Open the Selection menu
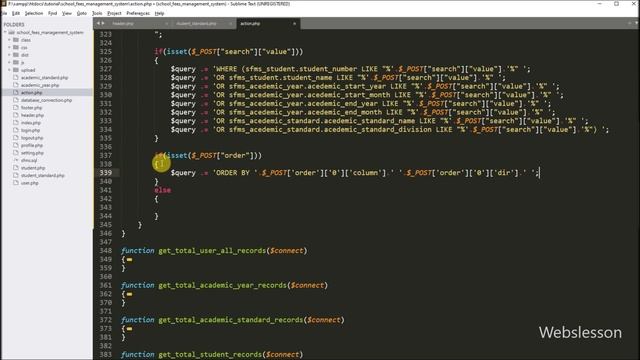 tap(34, 13)
